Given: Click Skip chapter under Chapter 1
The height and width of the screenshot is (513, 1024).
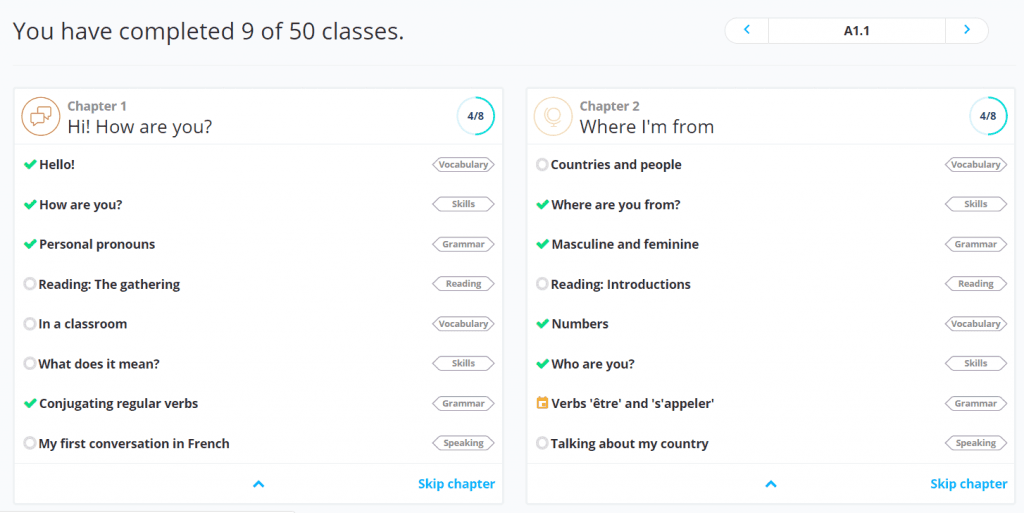Looking at the screenshot, I should click(456, 484).
